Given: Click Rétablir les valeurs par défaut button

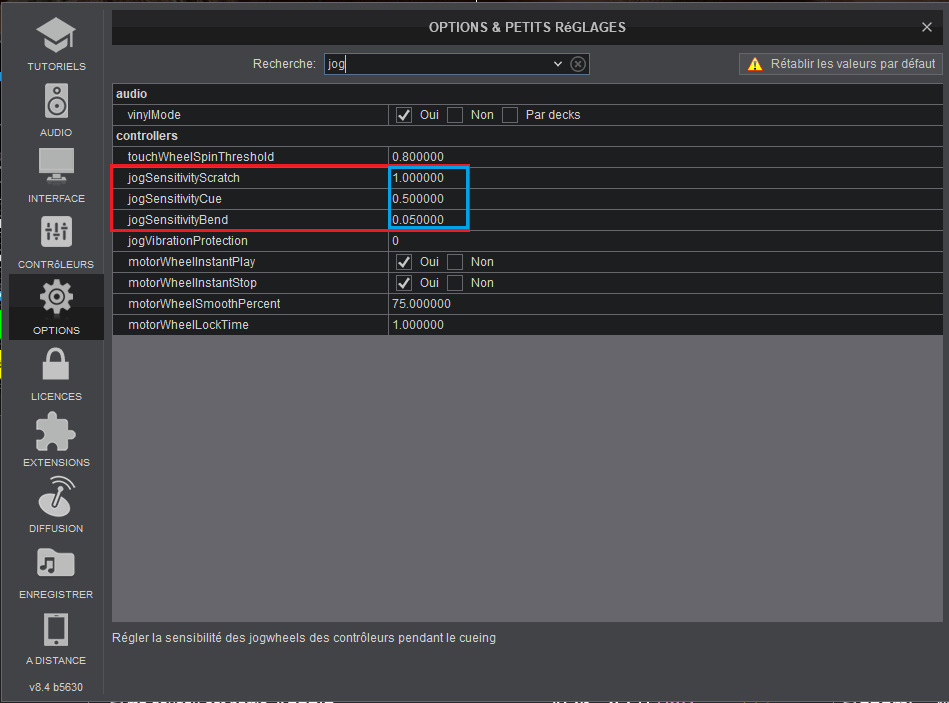Looking at the screenshot, I should tap(841, 64).
